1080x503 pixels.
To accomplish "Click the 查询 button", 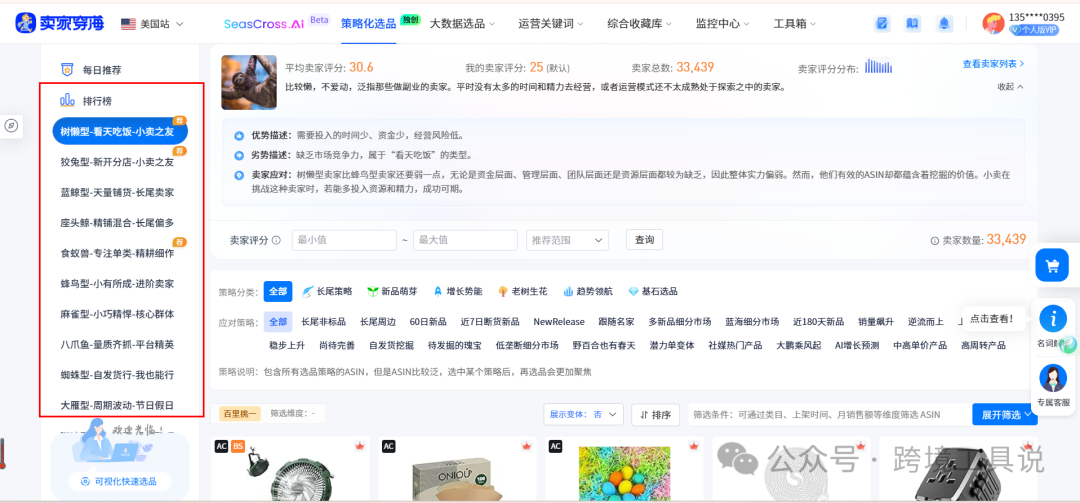I will pos(645,240).
